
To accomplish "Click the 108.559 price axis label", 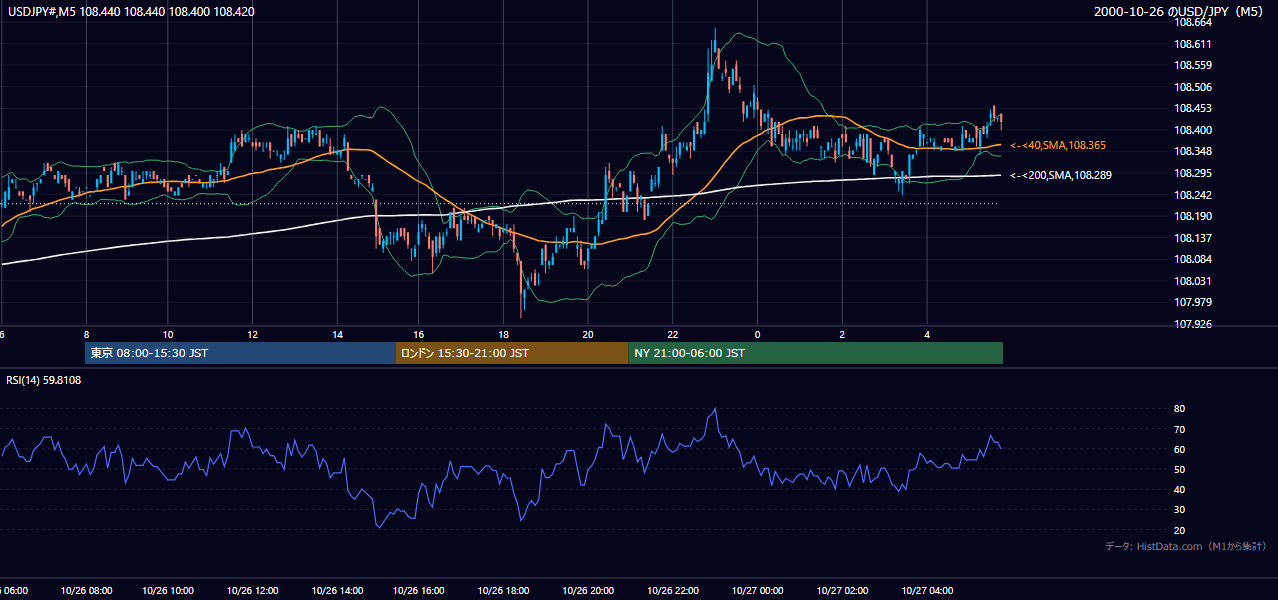I will pos(1194,65).
